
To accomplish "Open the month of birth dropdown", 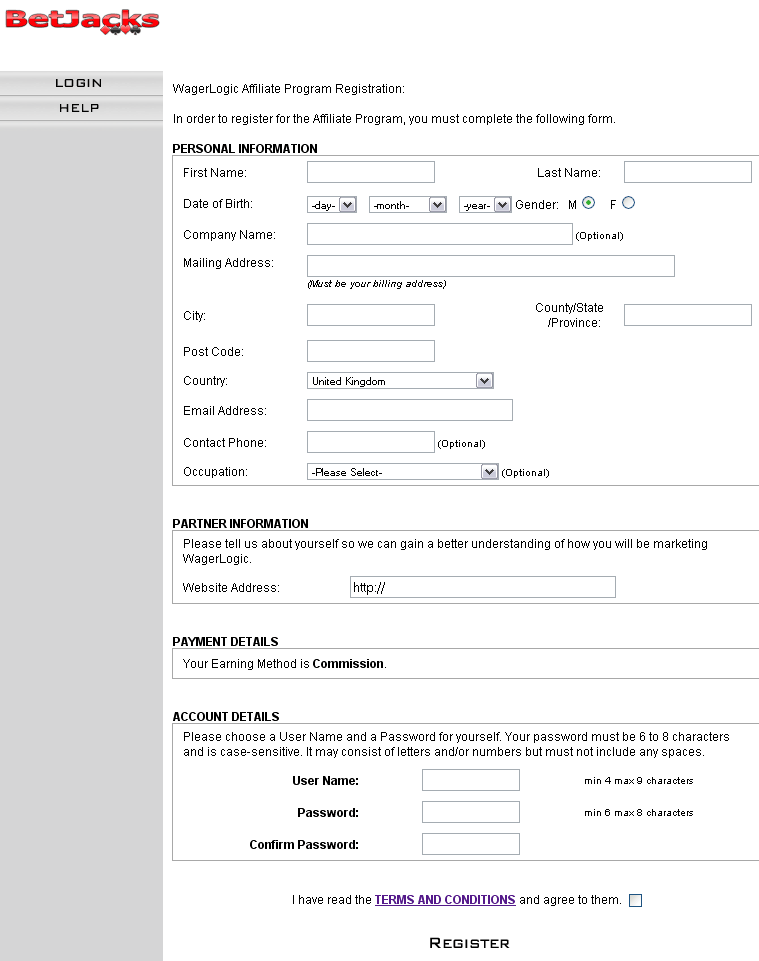I will (408, 205).
